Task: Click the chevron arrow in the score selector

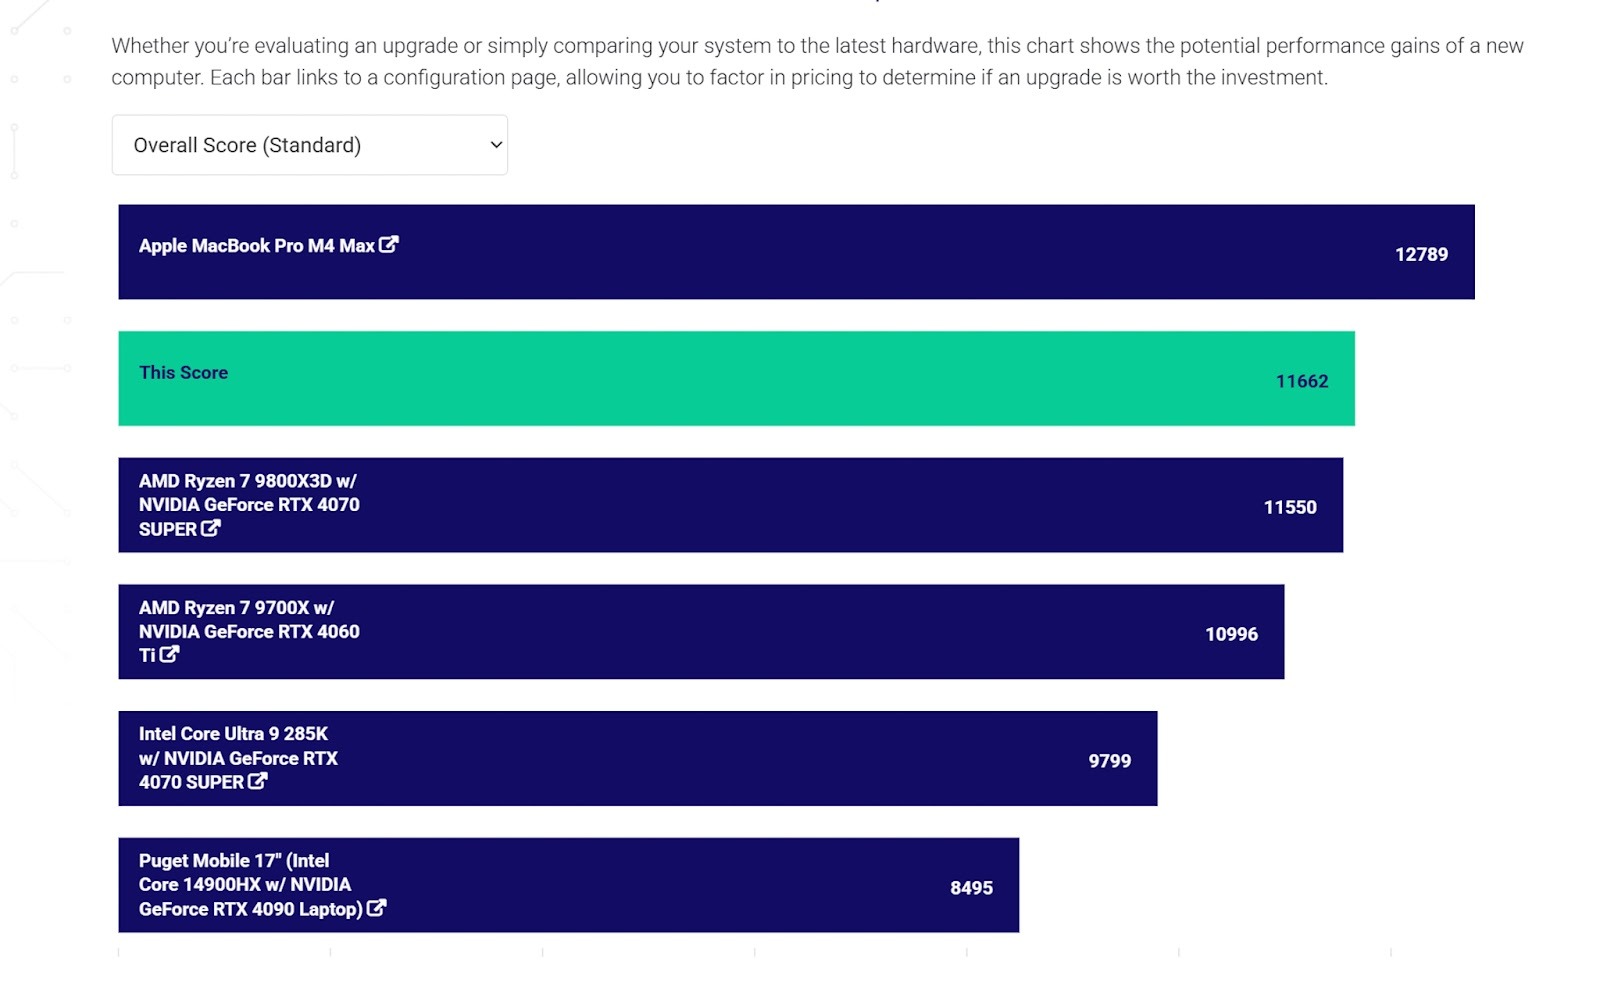Action: tap(495, 145)
